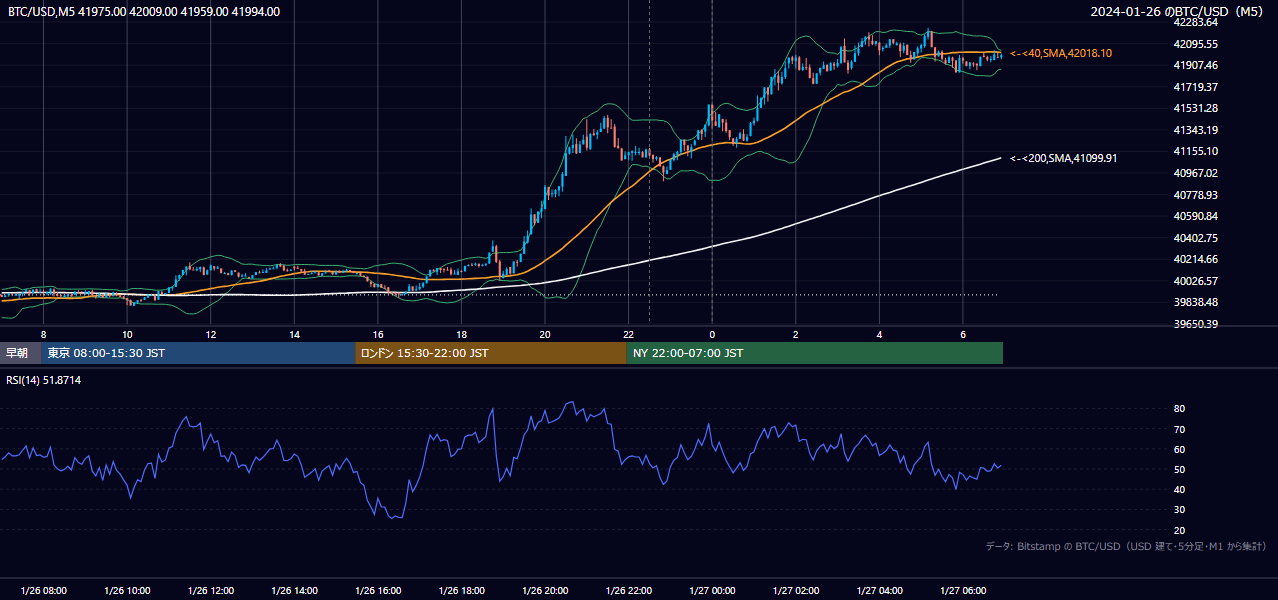Select the 200 SMA 41099.91 label
1278x600 pixels.
pyautogui.click(x=1064, y=158)
